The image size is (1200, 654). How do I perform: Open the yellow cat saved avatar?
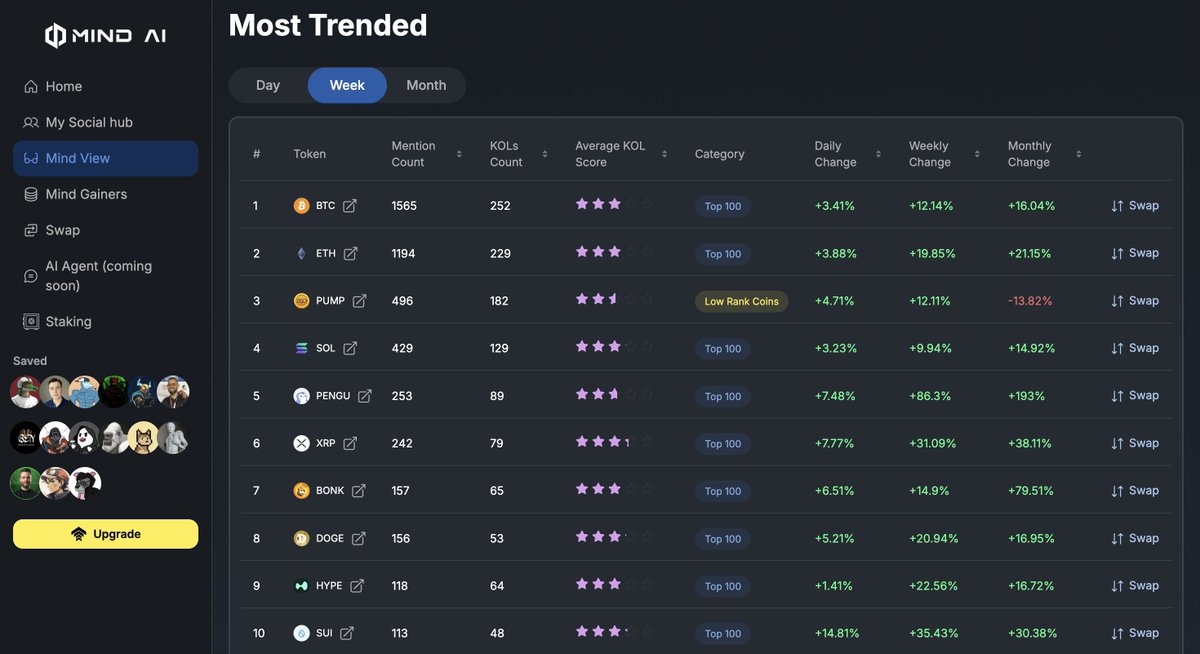coord(143,438)
